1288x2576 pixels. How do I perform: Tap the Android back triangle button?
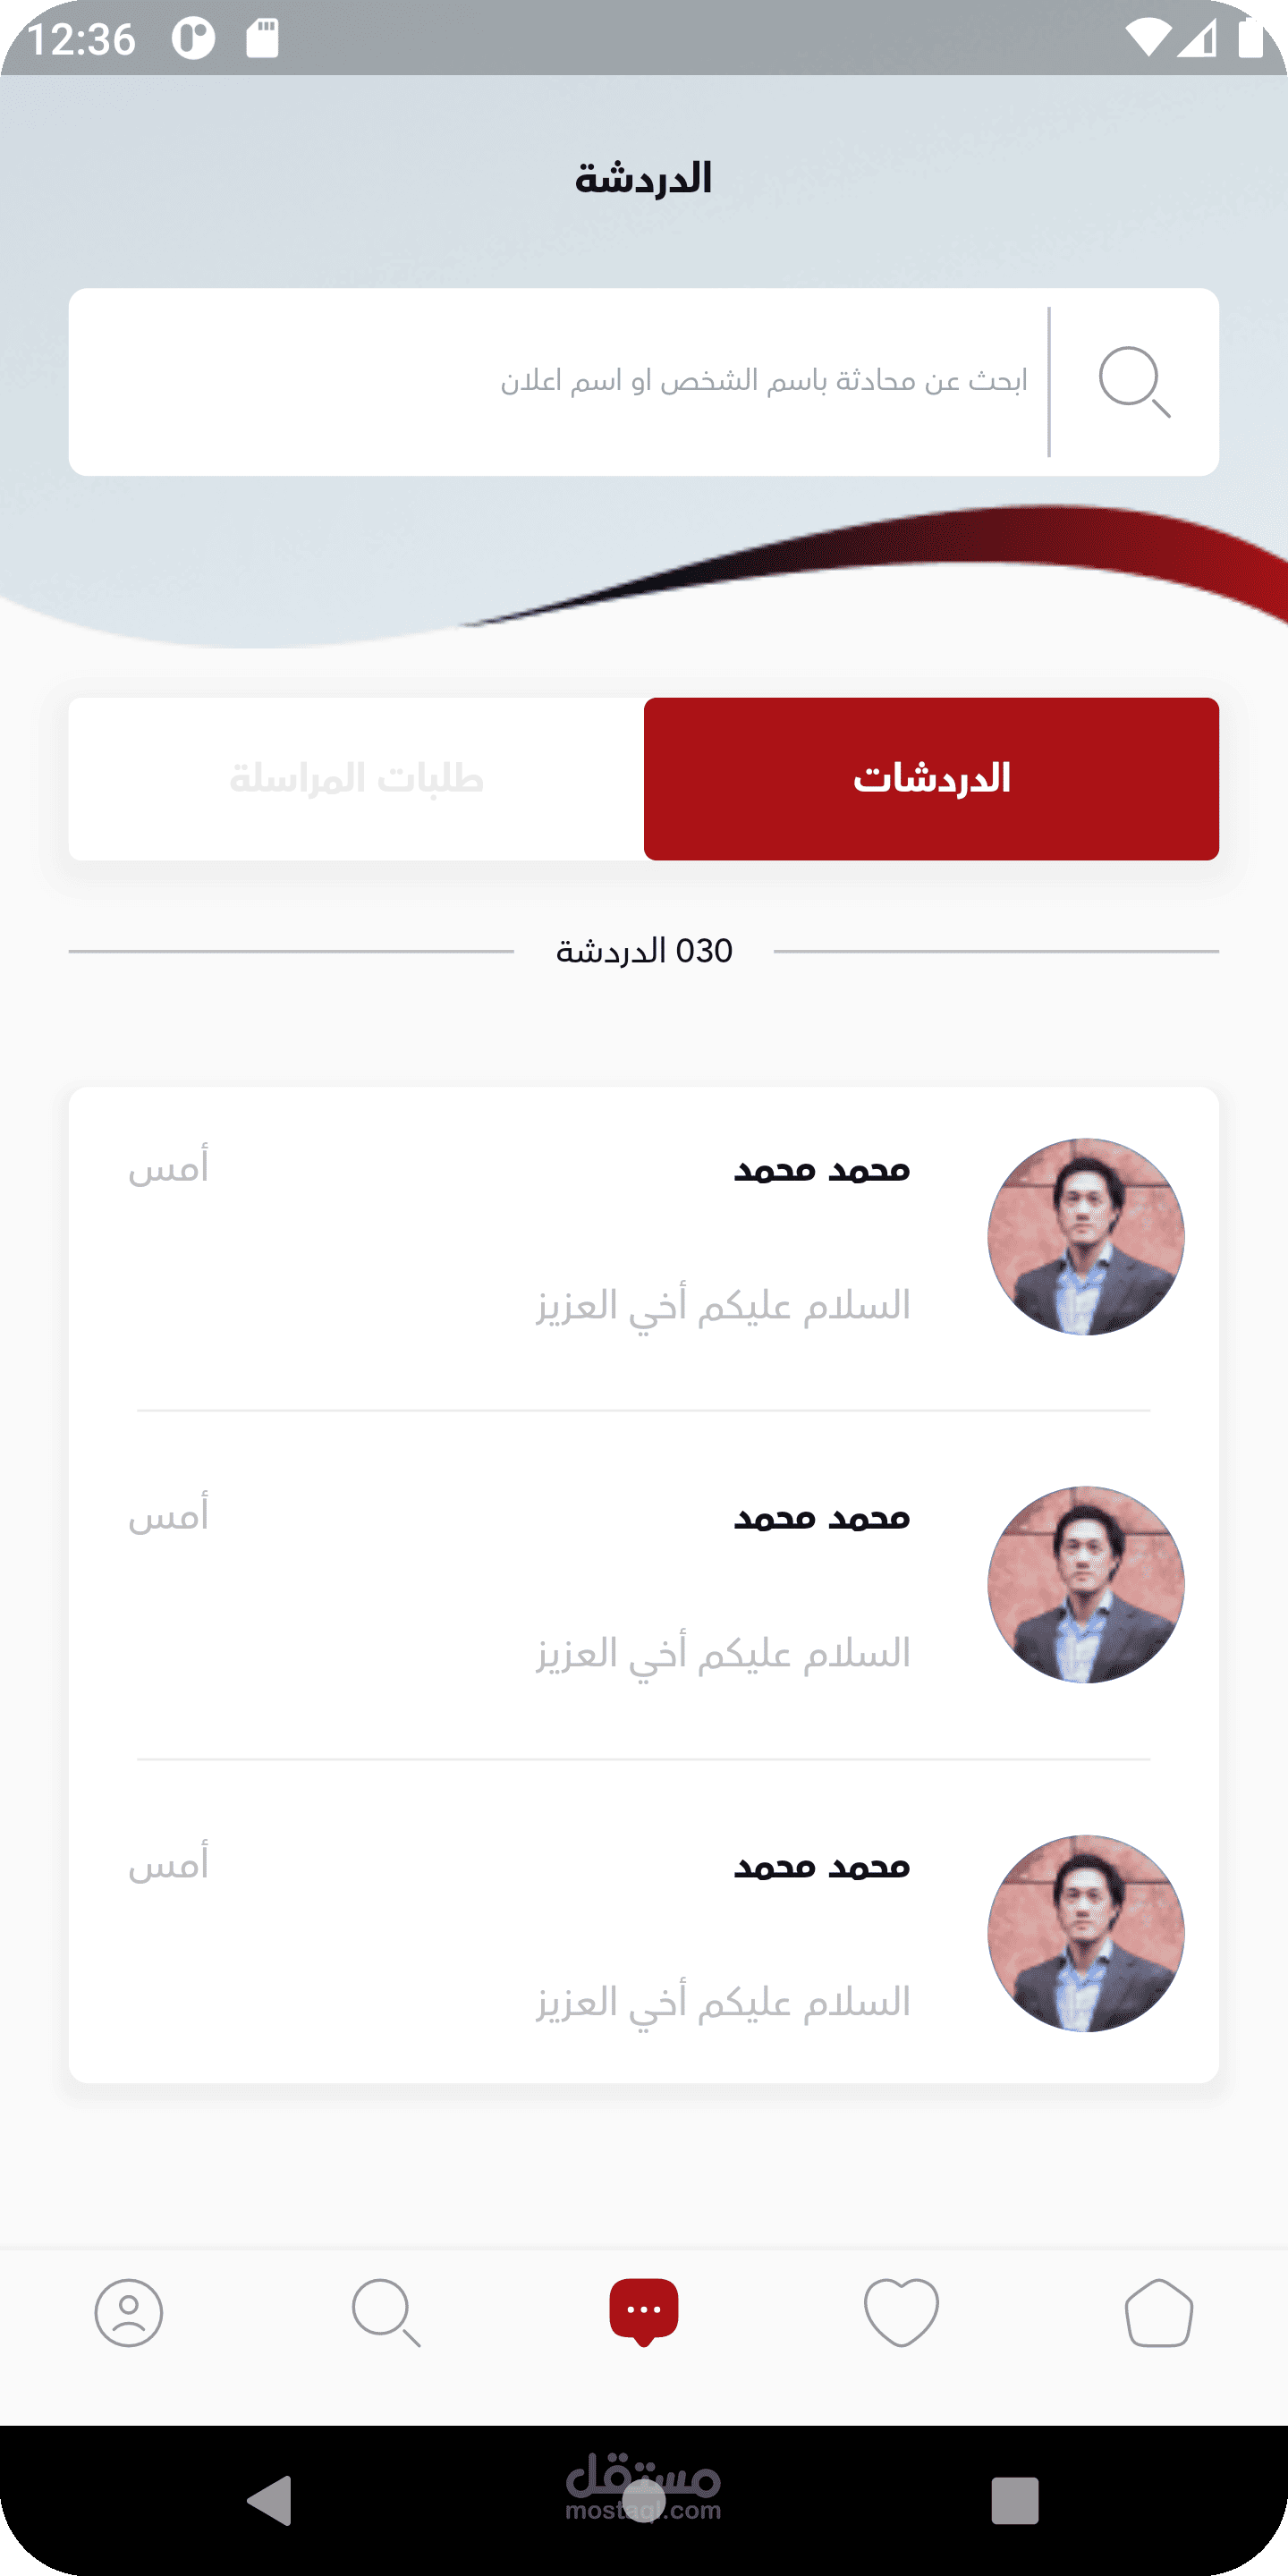(x=270, y=2501)
